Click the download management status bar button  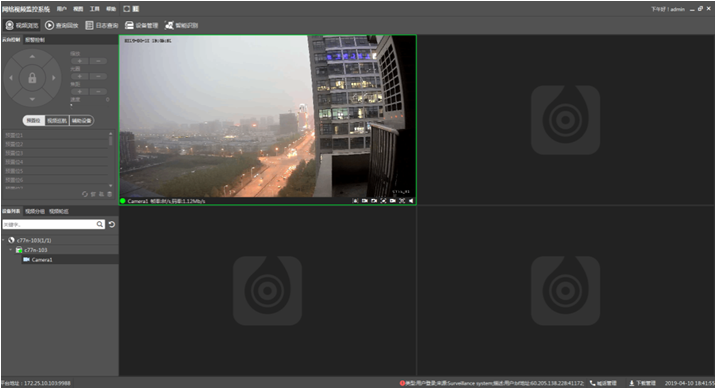642,383
